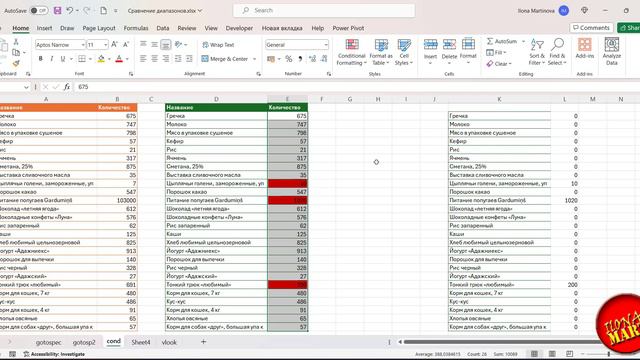Click the Bold formatting button
The height and width of the screenshot is (360, 640).
click(40, 59)
